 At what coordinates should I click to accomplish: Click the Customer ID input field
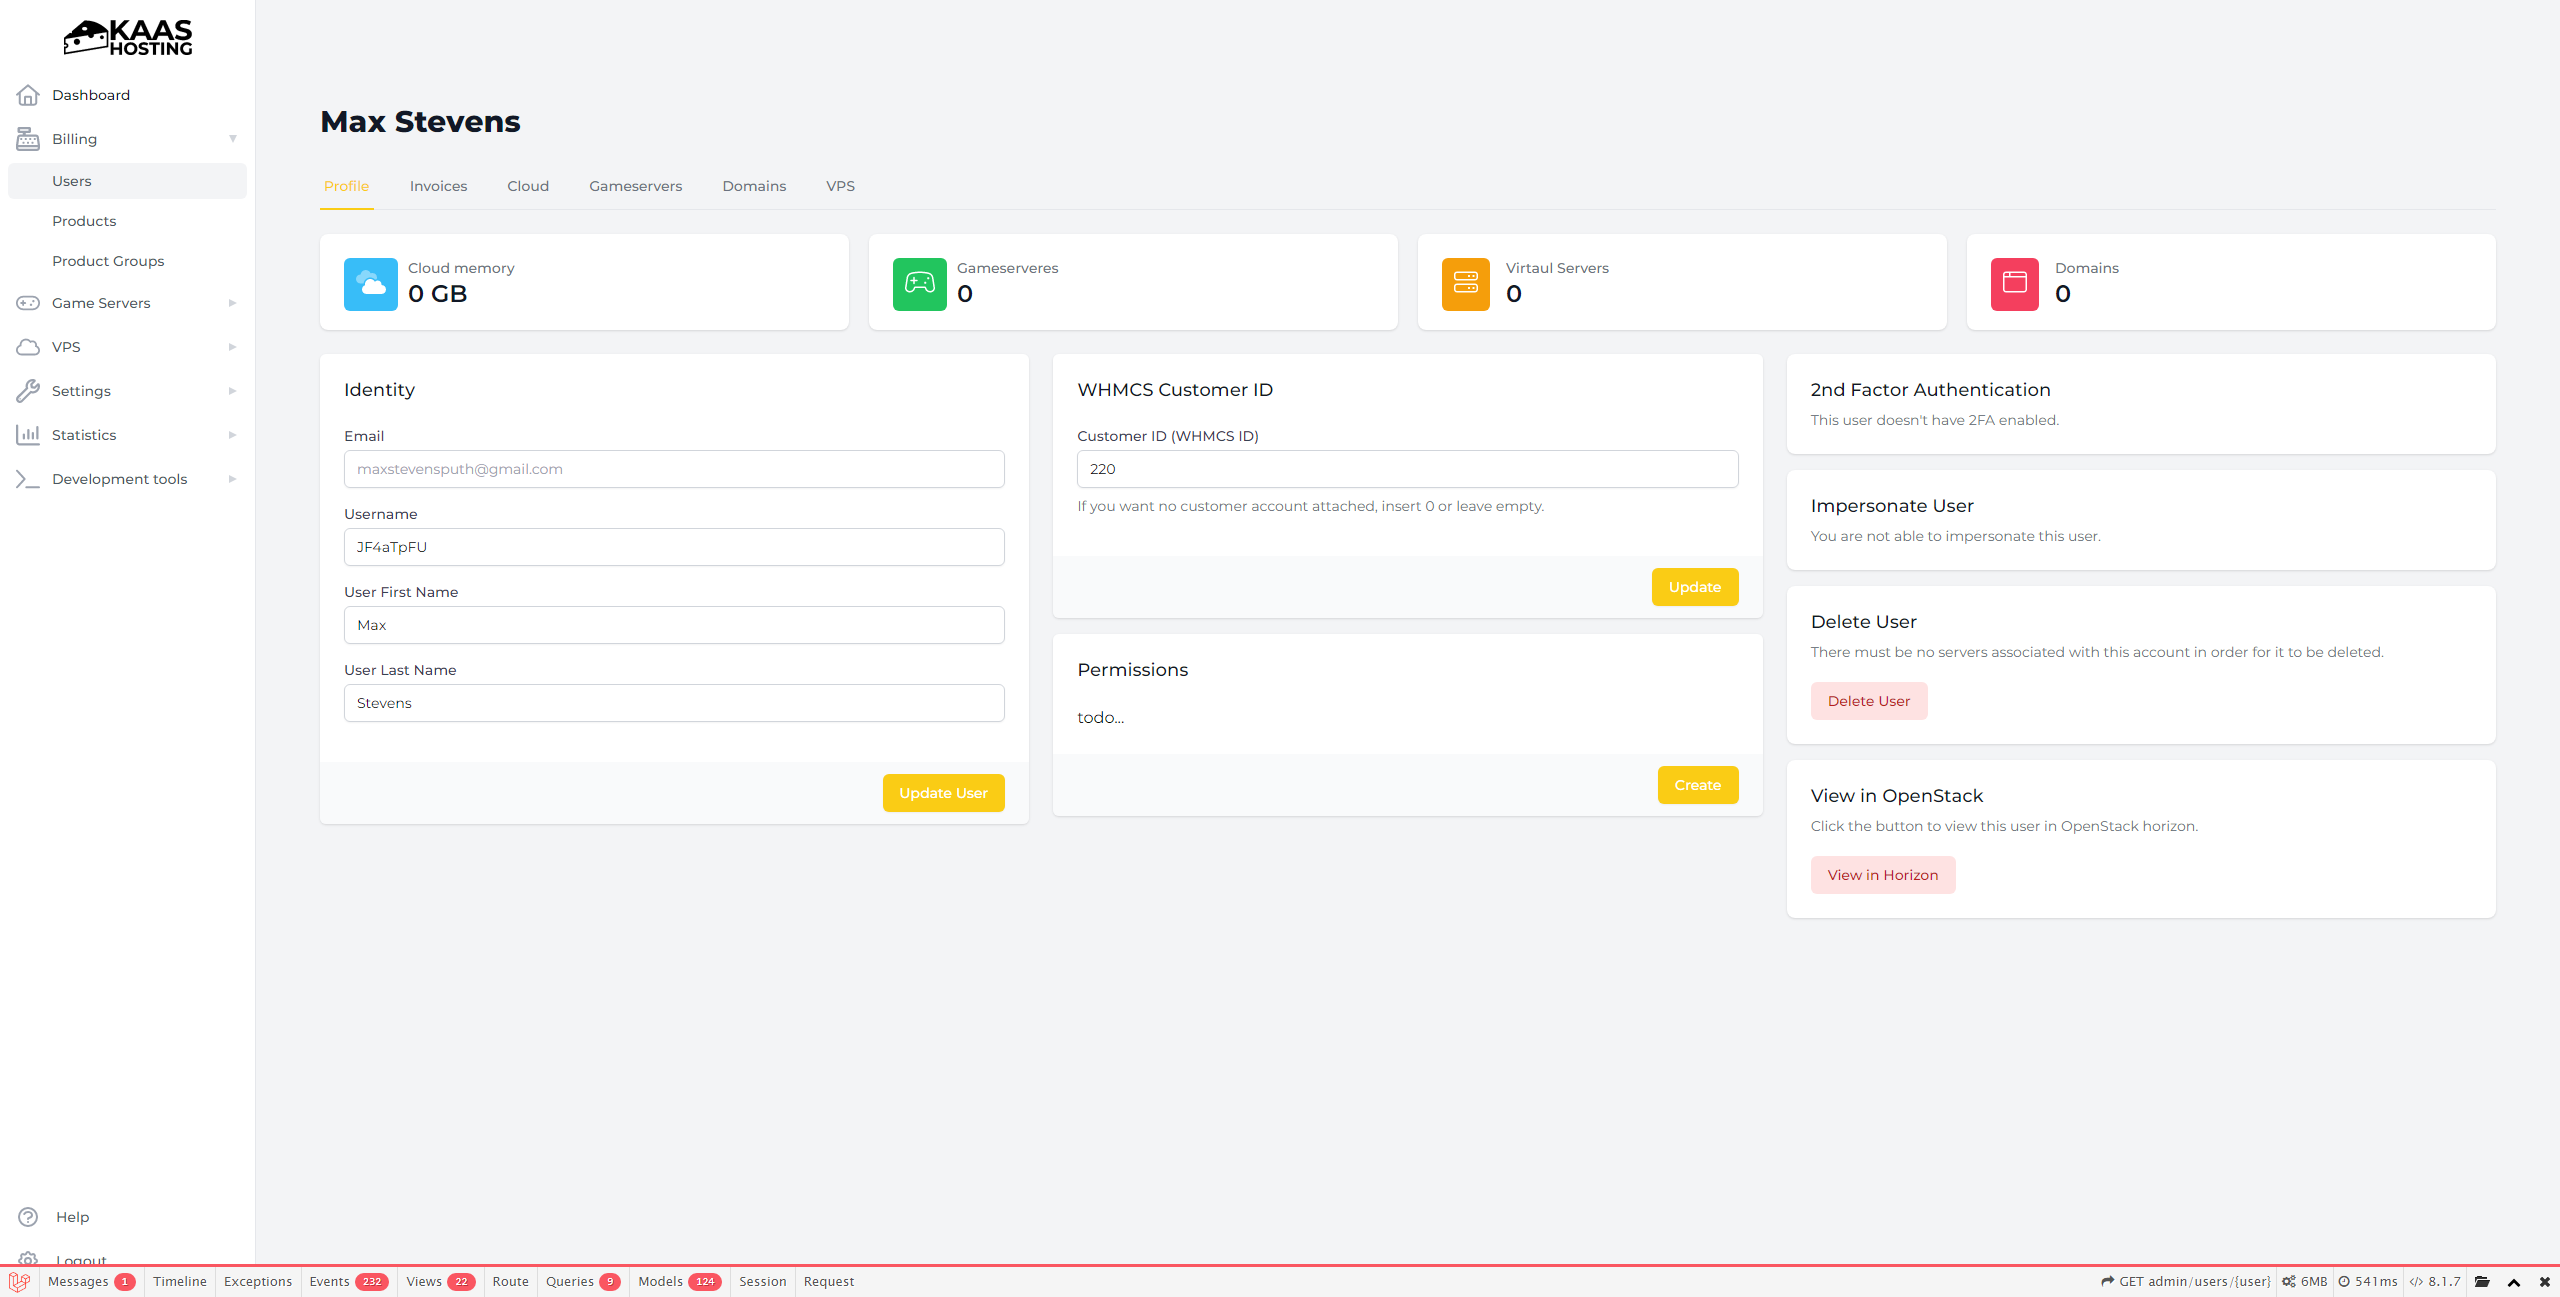[x=1406, y=469]
